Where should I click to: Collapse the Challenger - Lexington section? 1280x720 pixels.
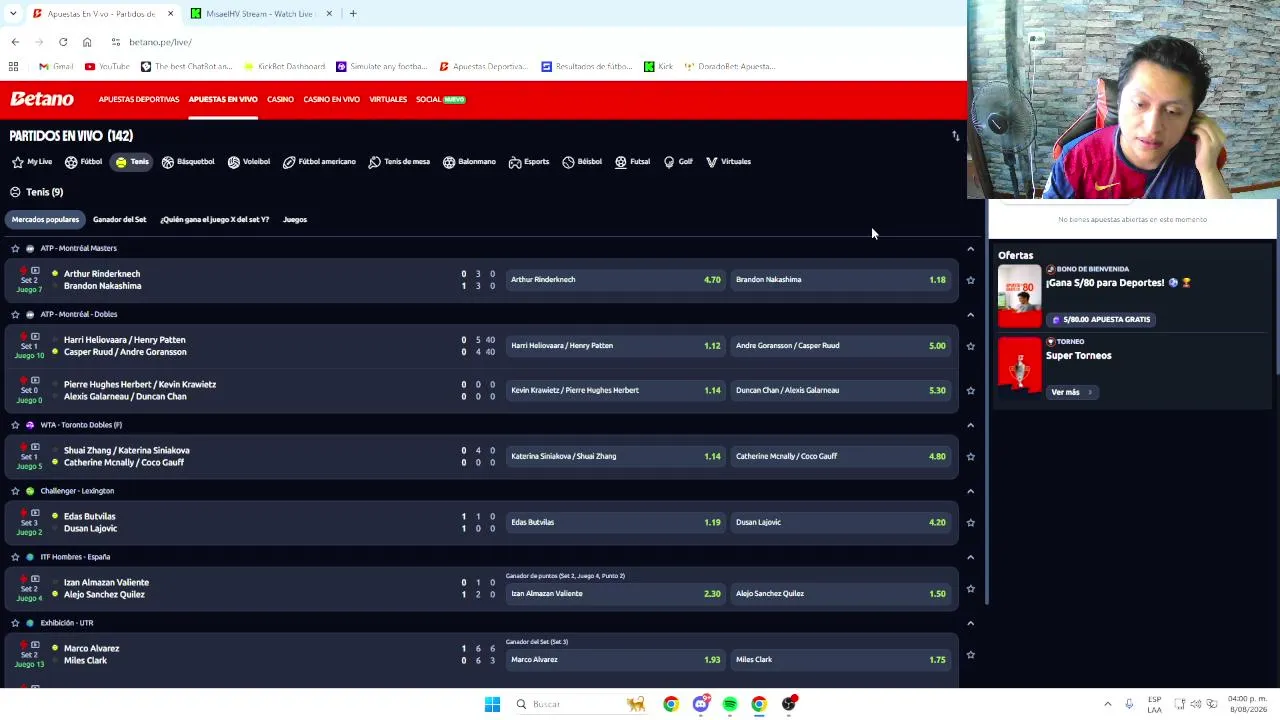pos(970,491)
